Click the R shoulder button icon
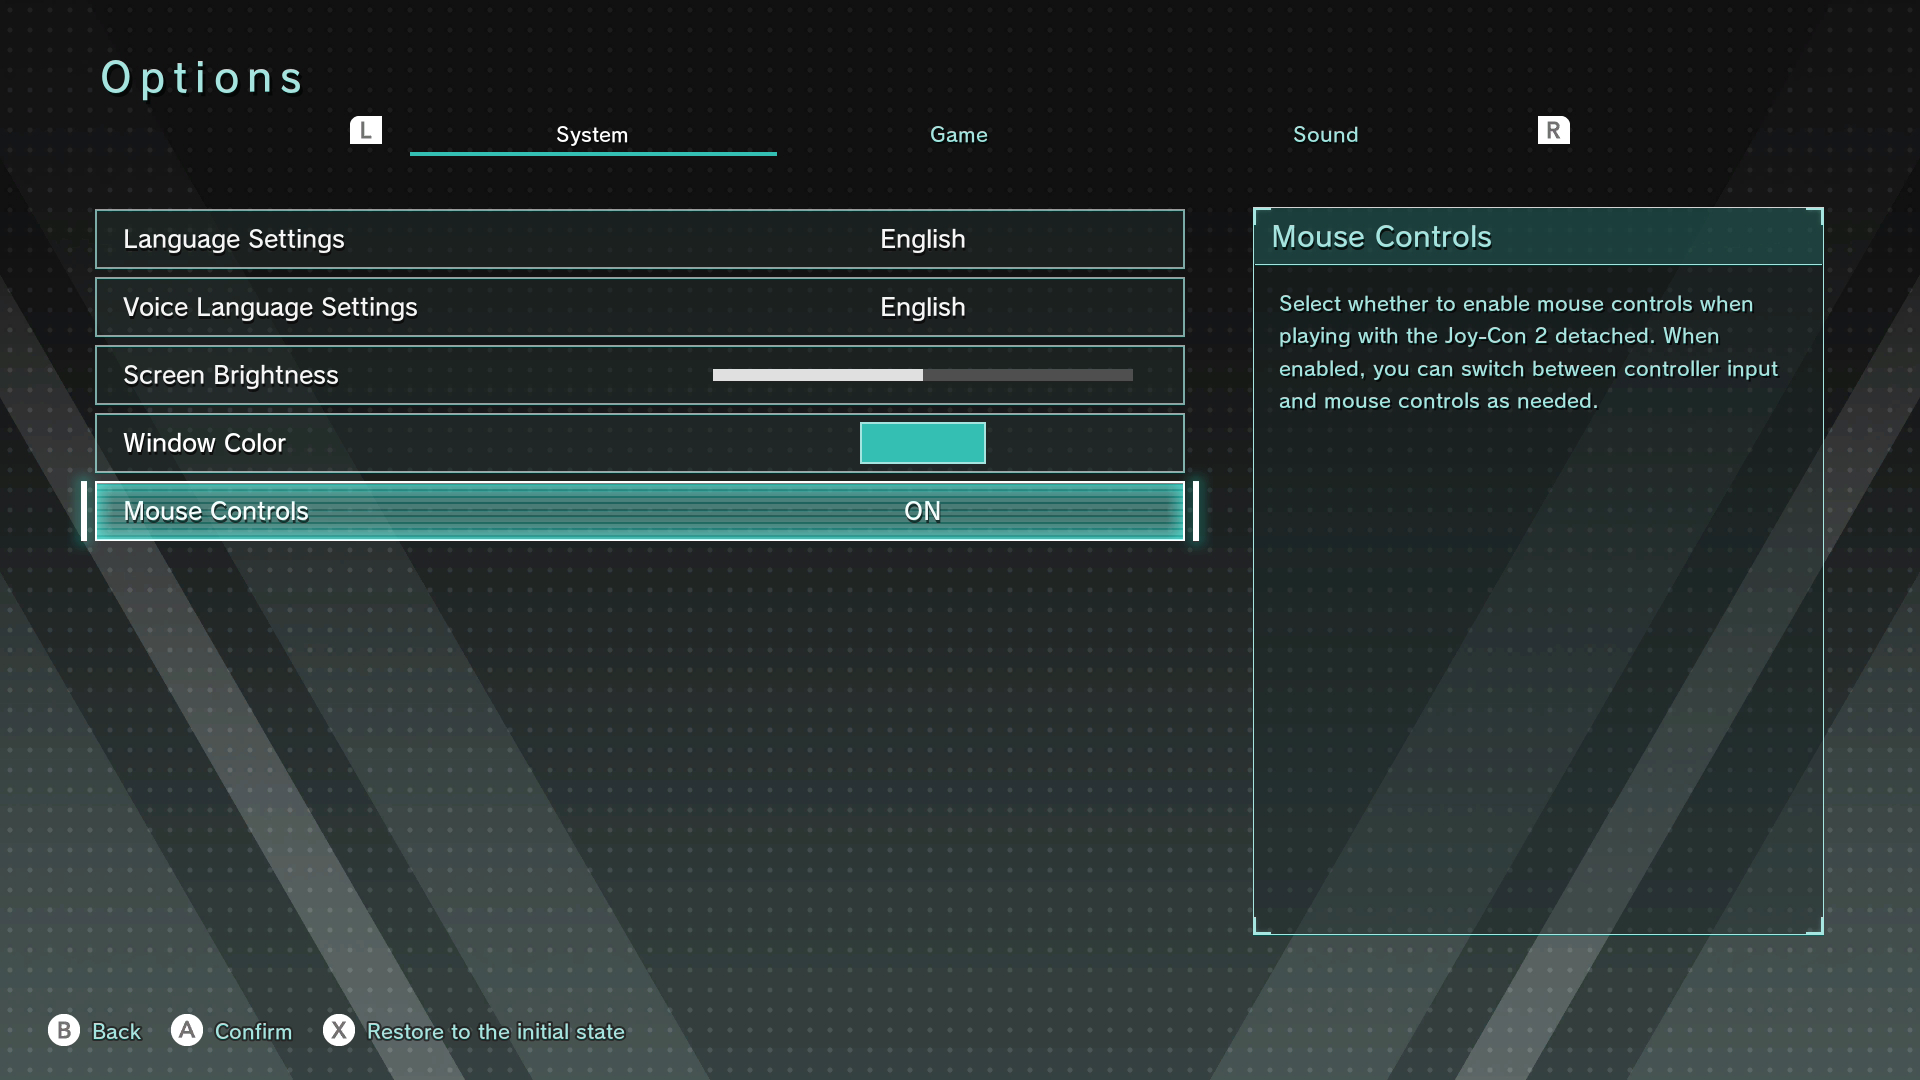The width and height of the screenshot is (1920, 1080). [1553, 130]
